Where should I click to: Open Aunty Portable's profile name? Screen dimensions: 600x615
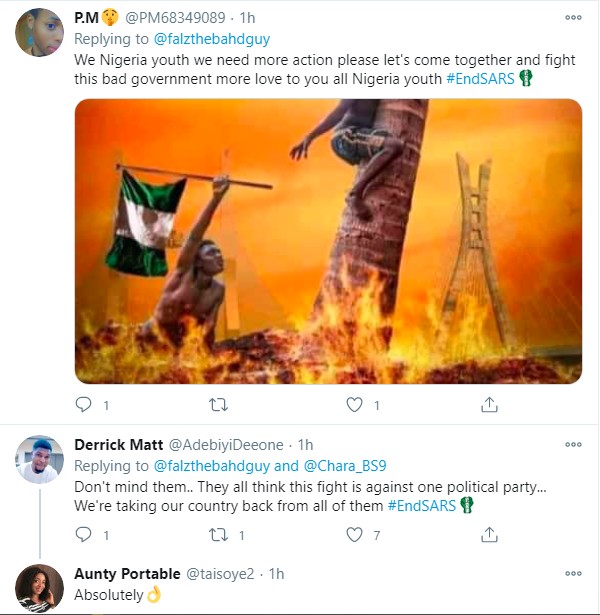[127, 573]
